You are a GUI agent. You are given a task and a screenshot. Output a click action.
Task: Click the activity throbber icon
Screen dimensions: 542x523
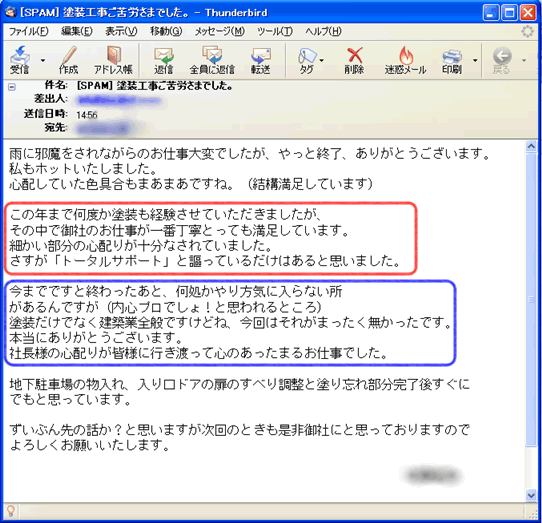(x=527, y=31)
